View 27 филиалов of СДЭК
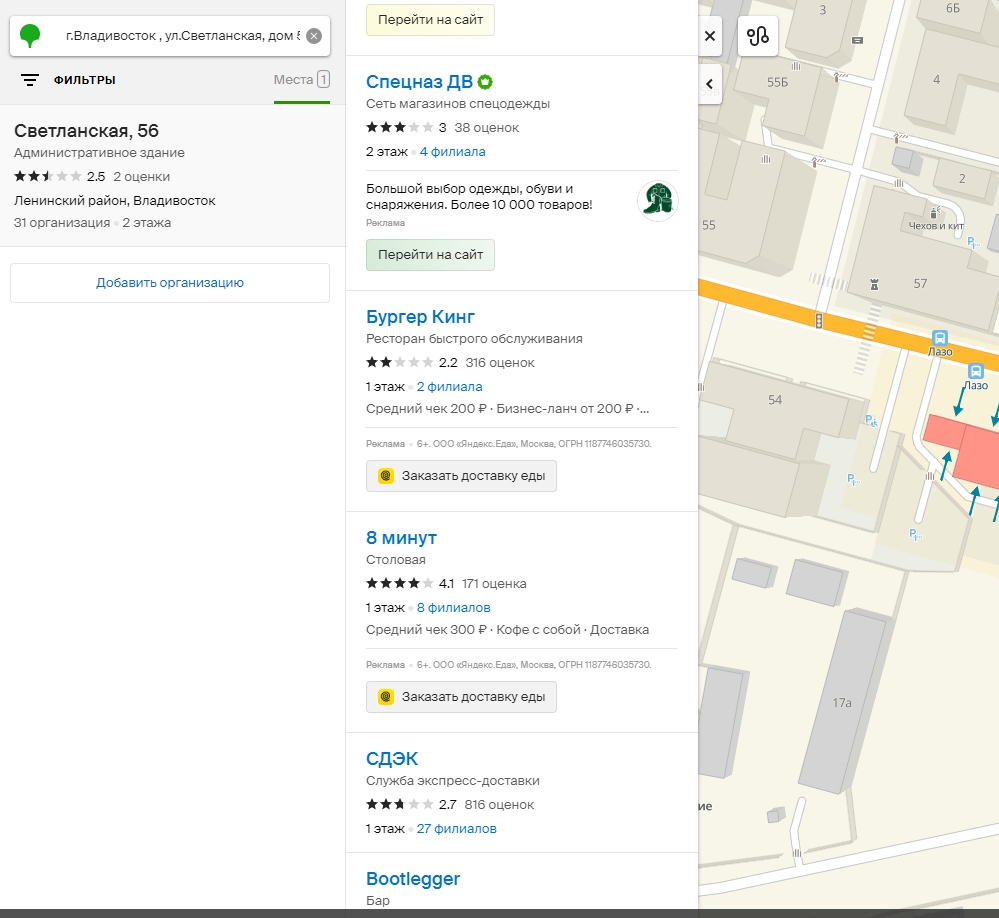999x918 pixels. click(x=456, y=829)
